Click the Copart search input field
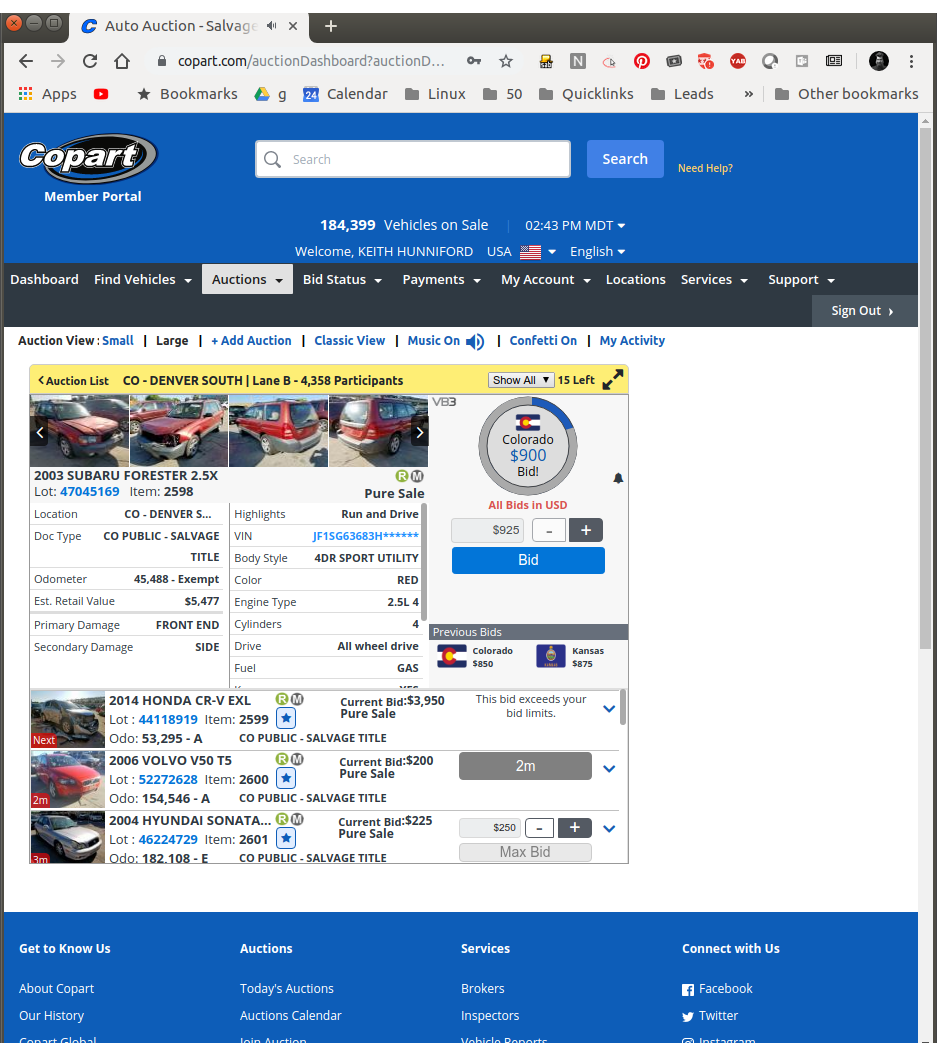Screen dimensions: 937x1056 tap(413, 159)
